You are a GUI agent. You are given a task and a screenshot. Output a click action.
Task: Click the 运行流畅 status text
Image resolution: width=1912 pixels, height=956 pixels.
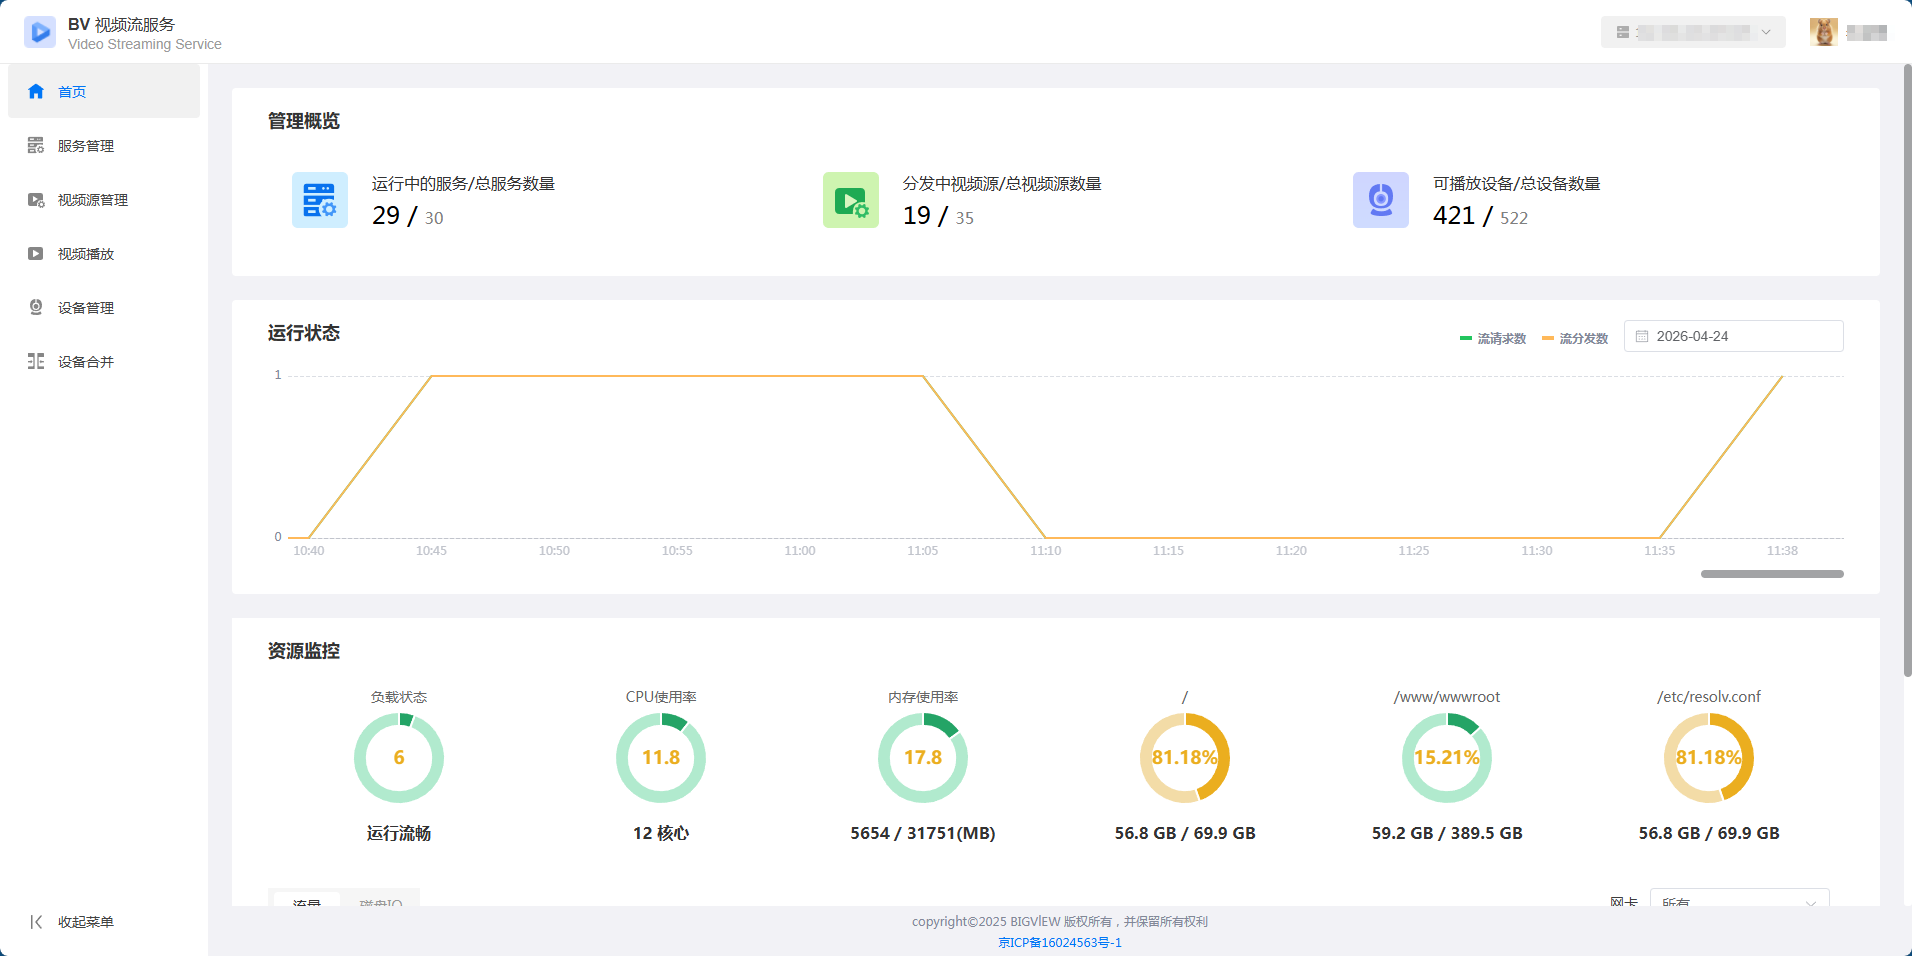399,833
